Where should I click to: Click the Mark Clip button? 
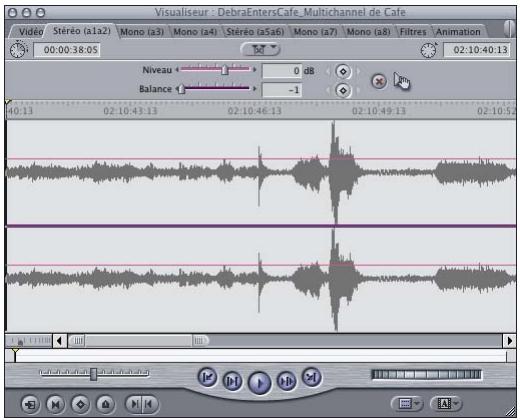pos(55,404)
